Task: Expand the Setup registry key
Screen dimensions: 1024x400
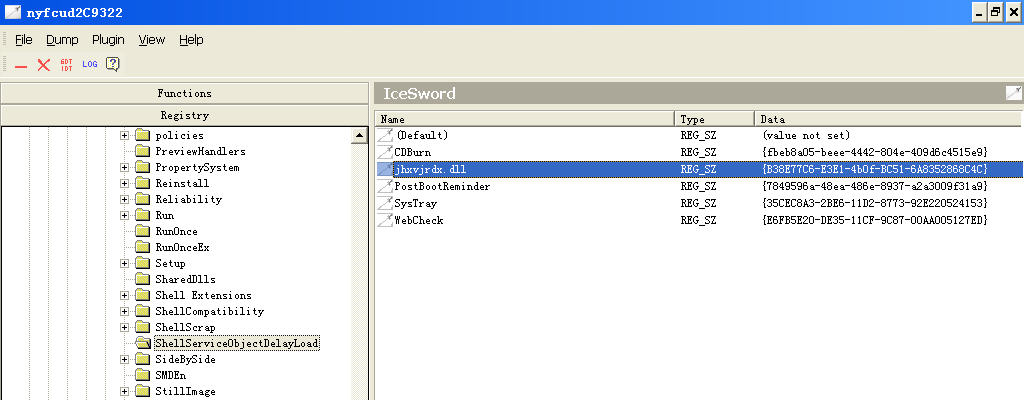Action: (124, 264)
